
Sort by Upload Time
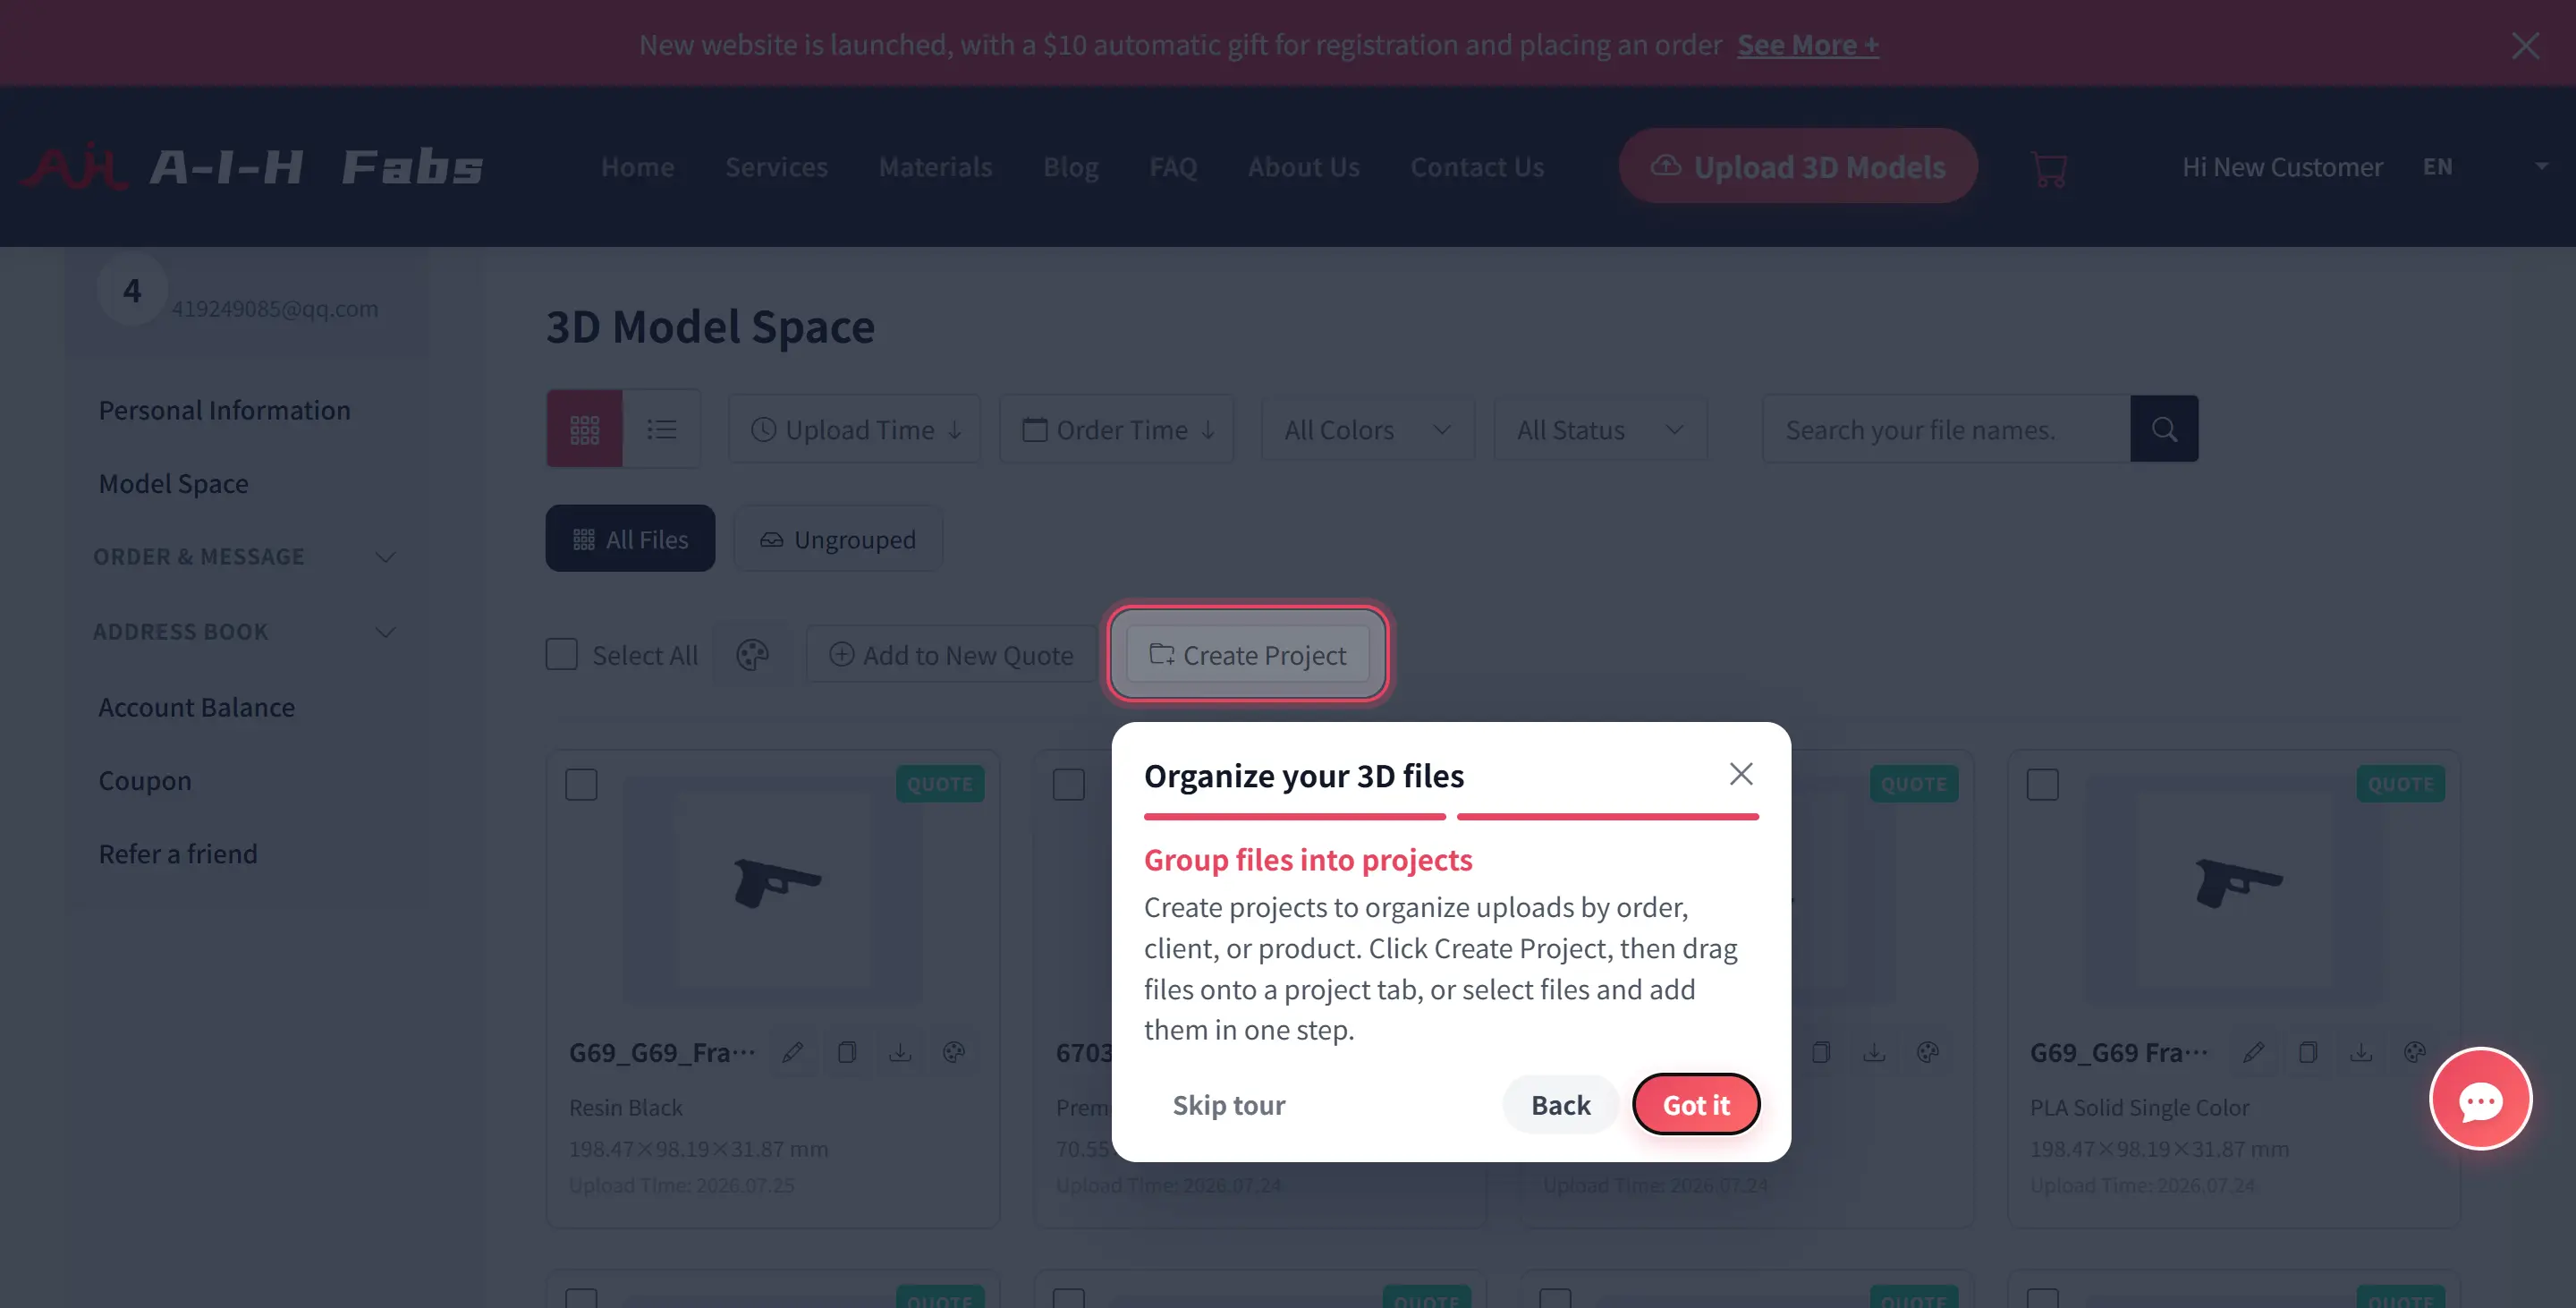click(x=855, y=429)
